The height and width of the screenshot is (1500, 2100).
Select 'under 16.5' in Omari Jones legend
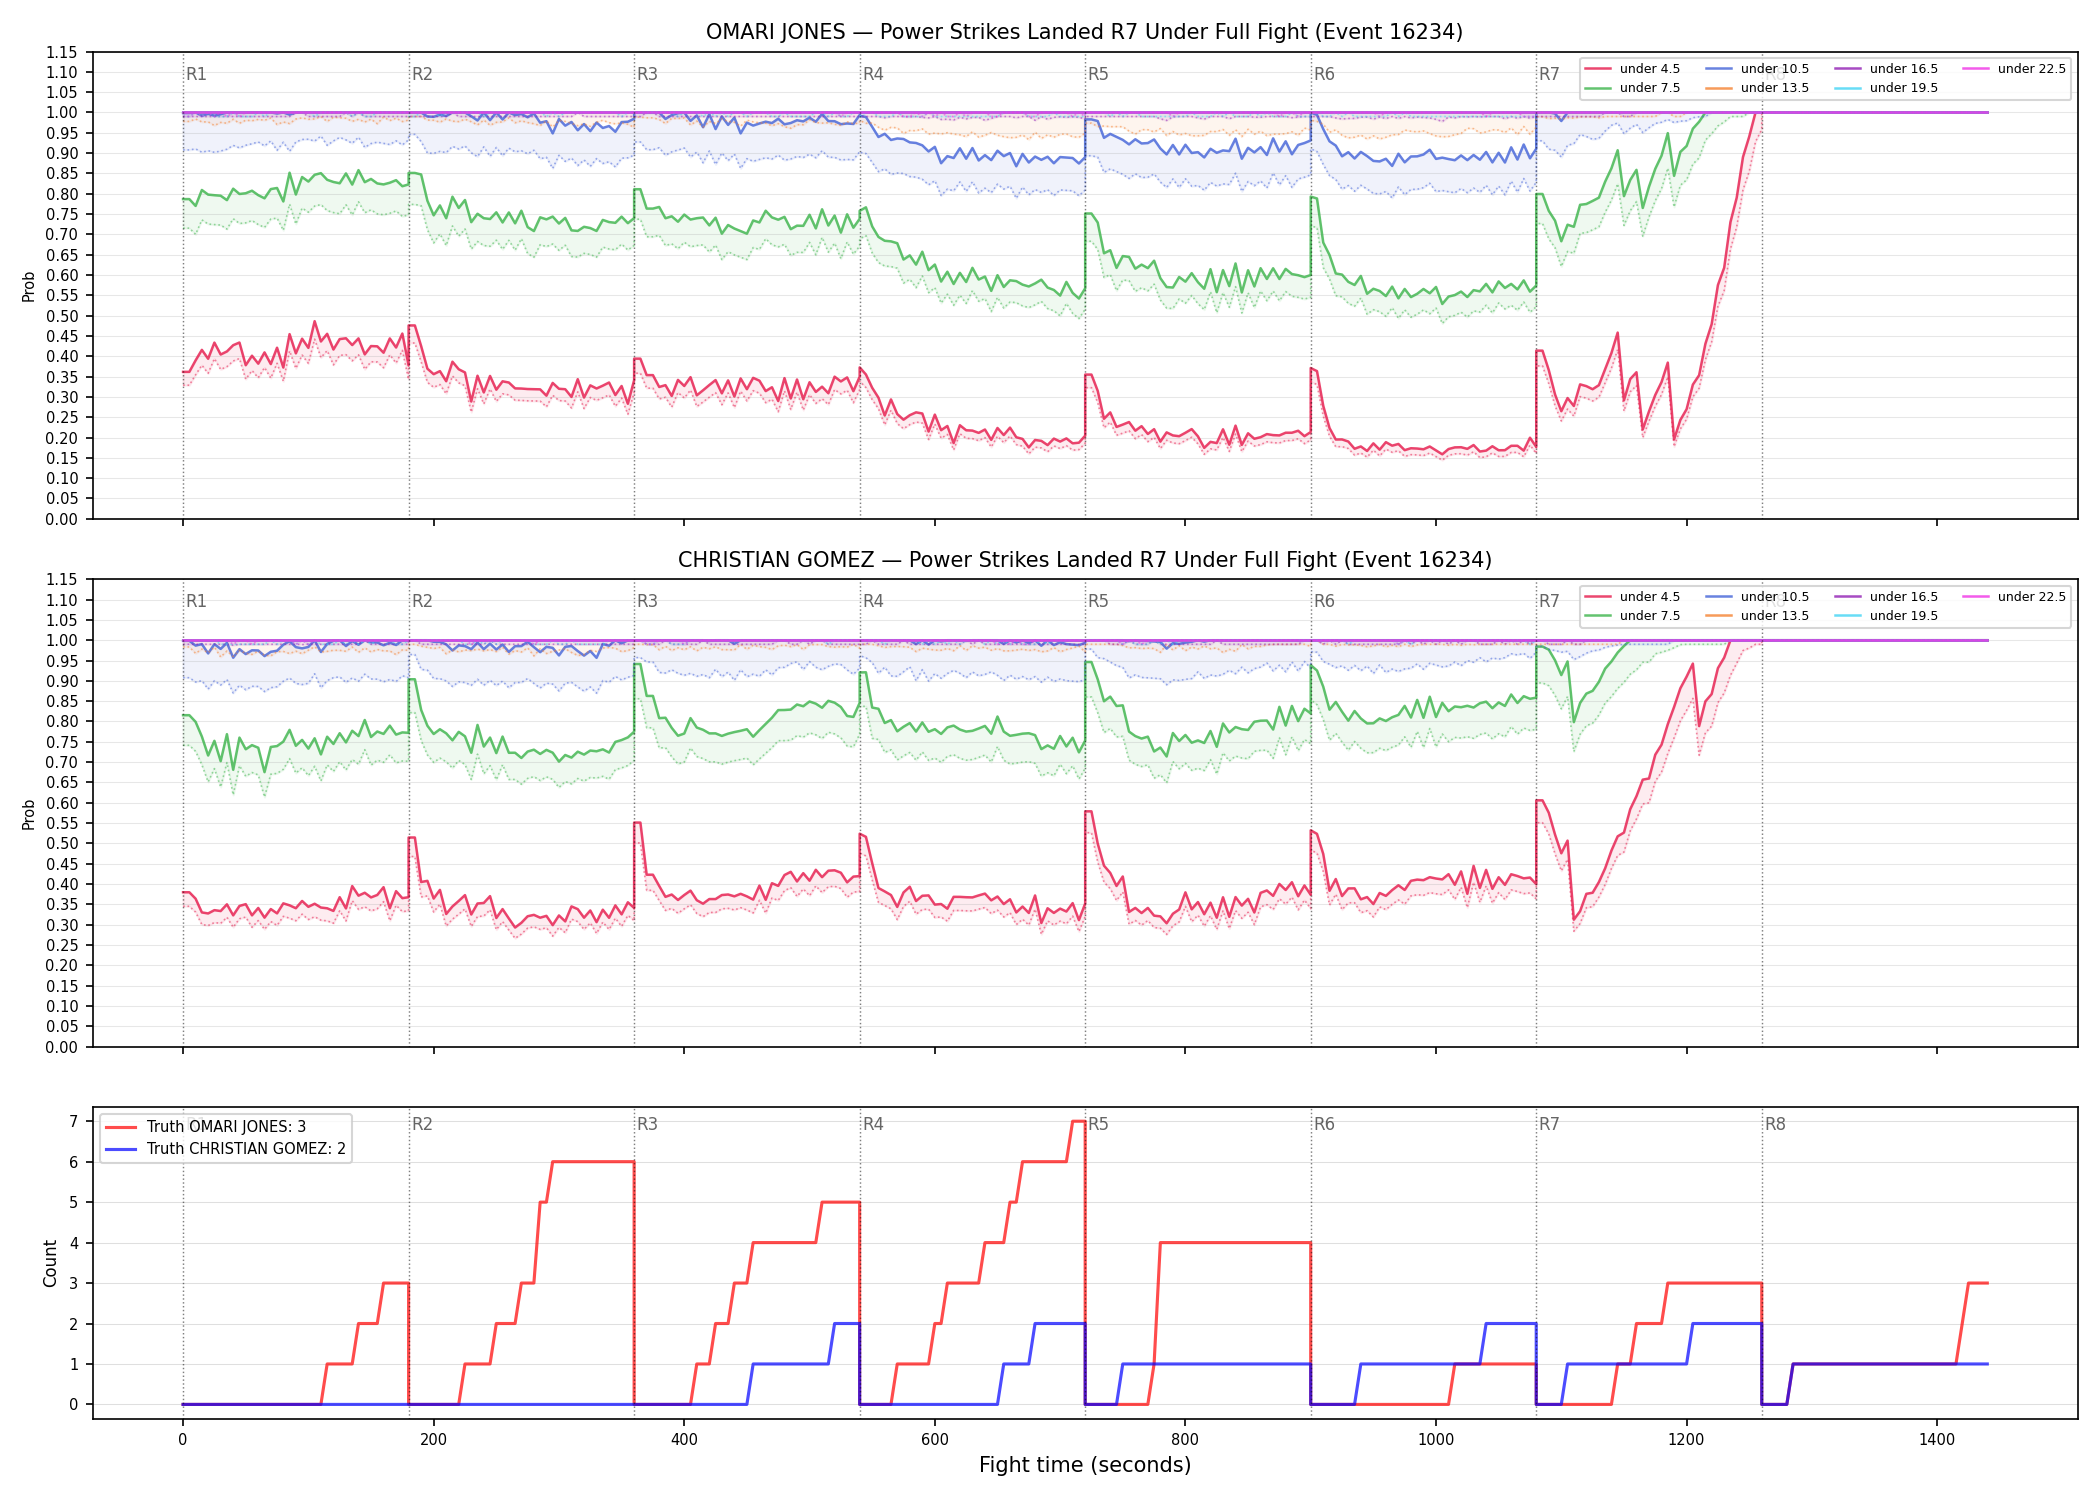[1887, 69]
